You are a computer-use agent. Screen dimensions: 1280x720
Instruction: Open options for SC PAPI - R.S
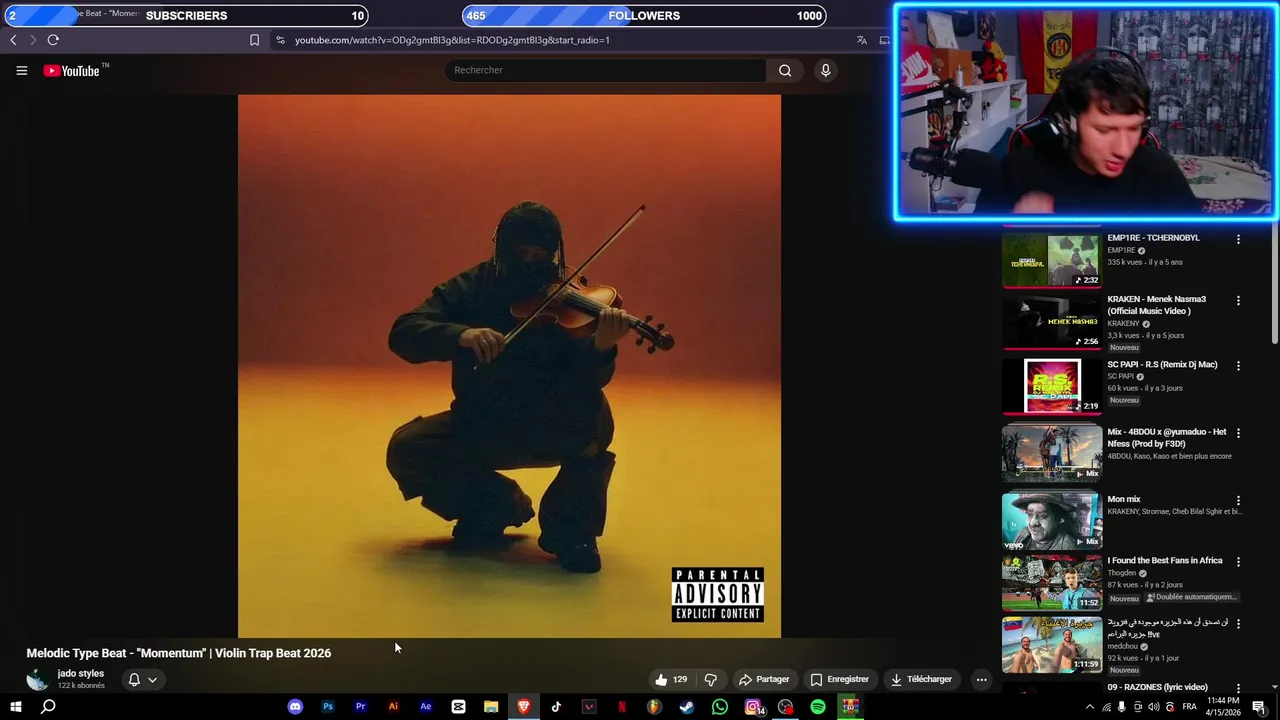(1238, 365)
